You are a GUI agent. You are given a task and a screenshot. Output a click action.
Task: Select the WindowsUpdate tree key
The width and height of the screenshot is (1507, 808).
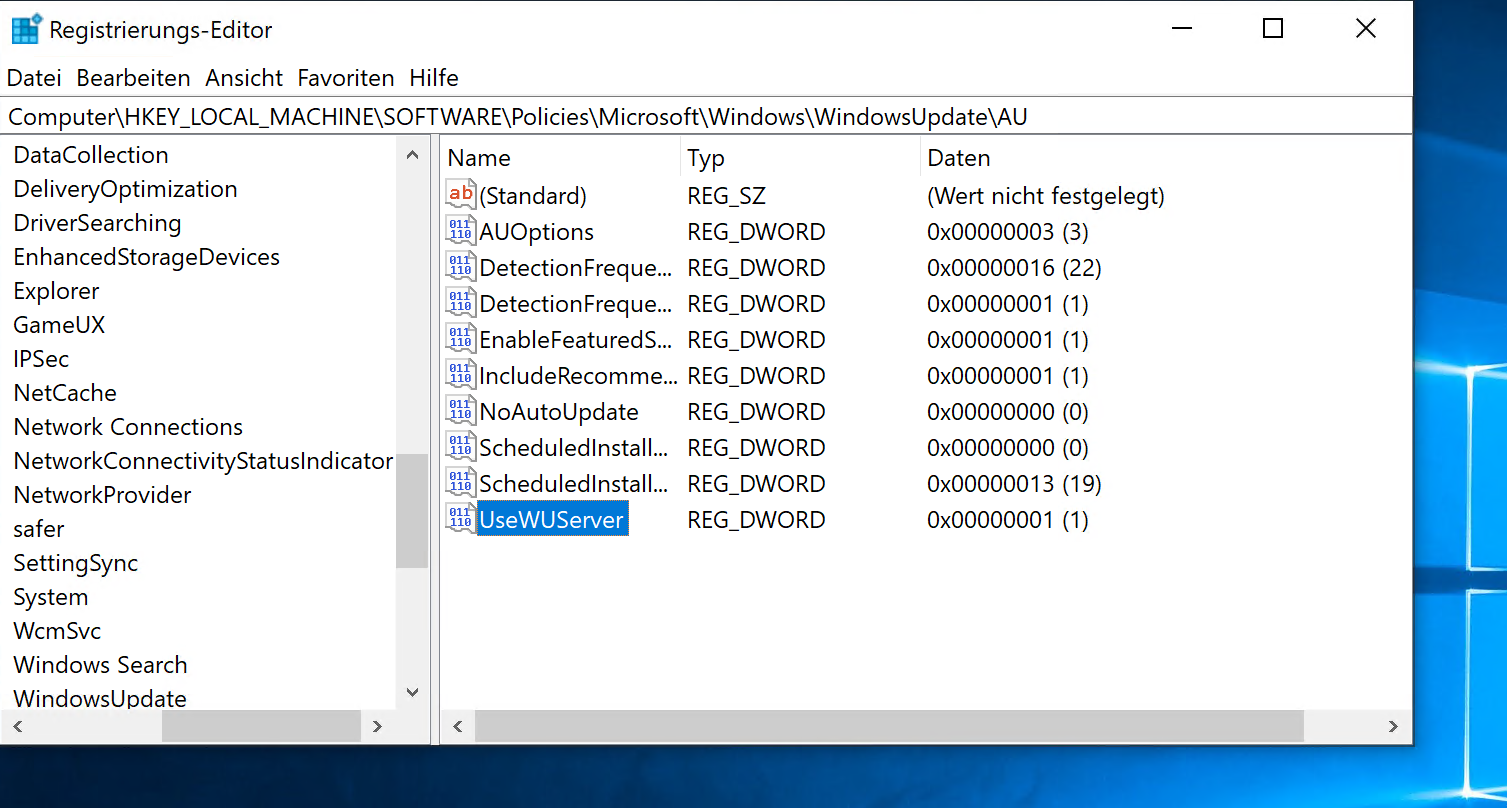coord(100,698)
